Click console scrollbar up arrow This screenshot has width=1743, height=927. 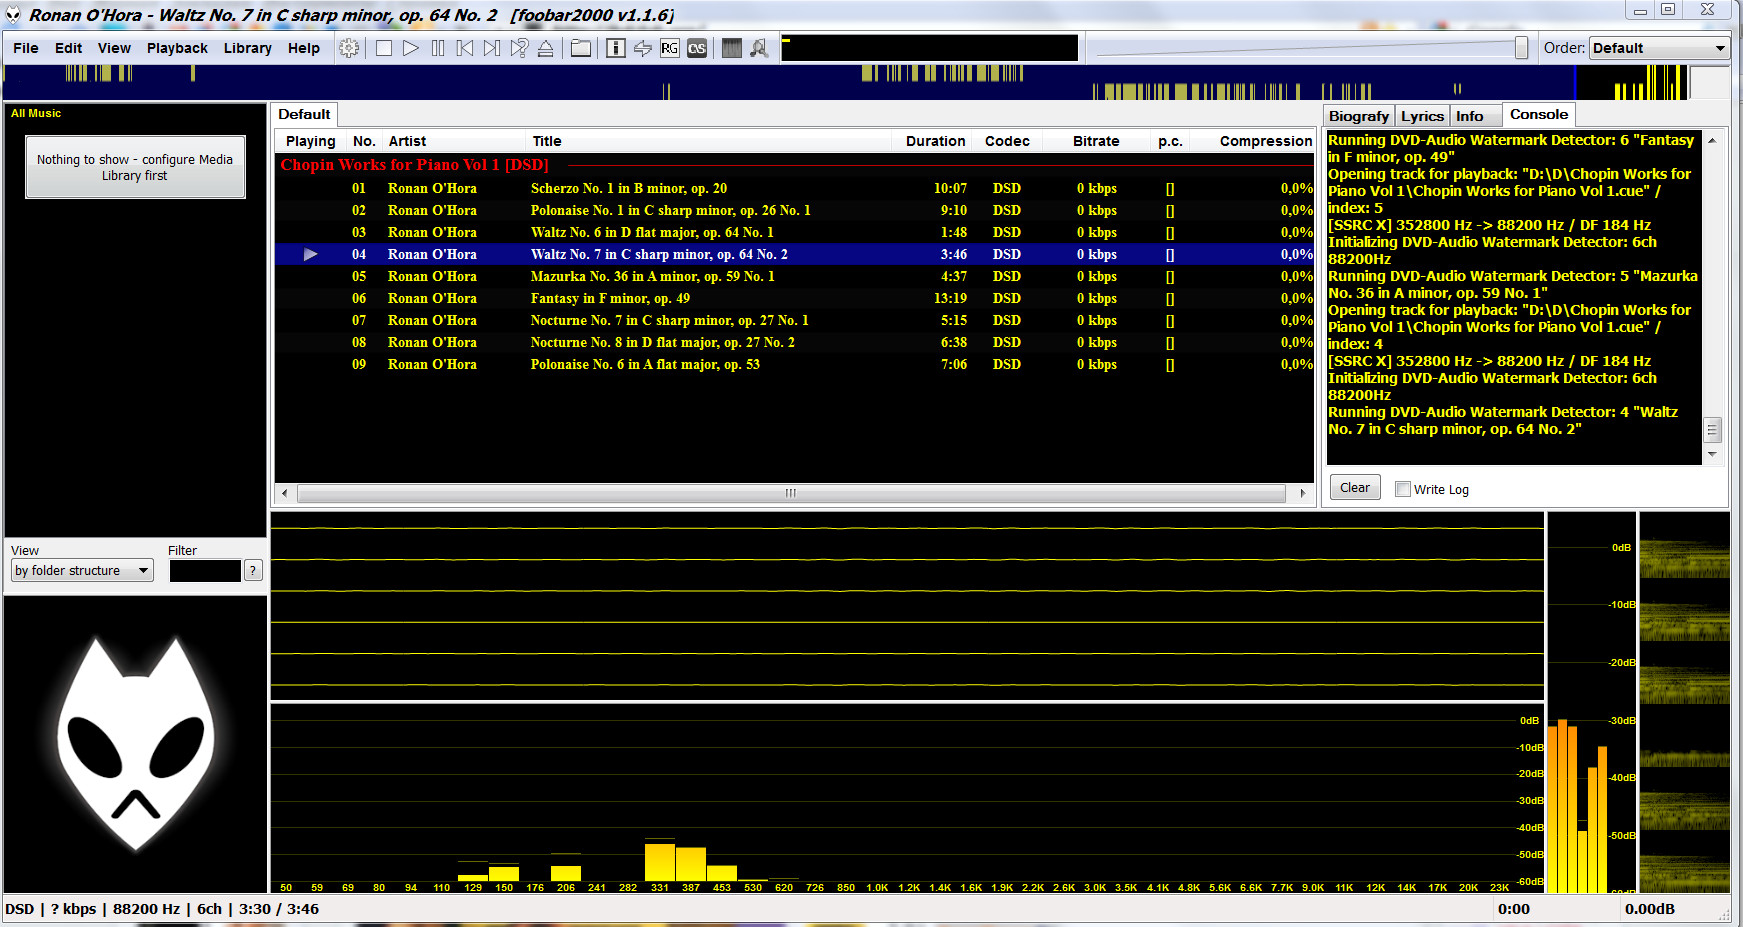click(1712, 141)
